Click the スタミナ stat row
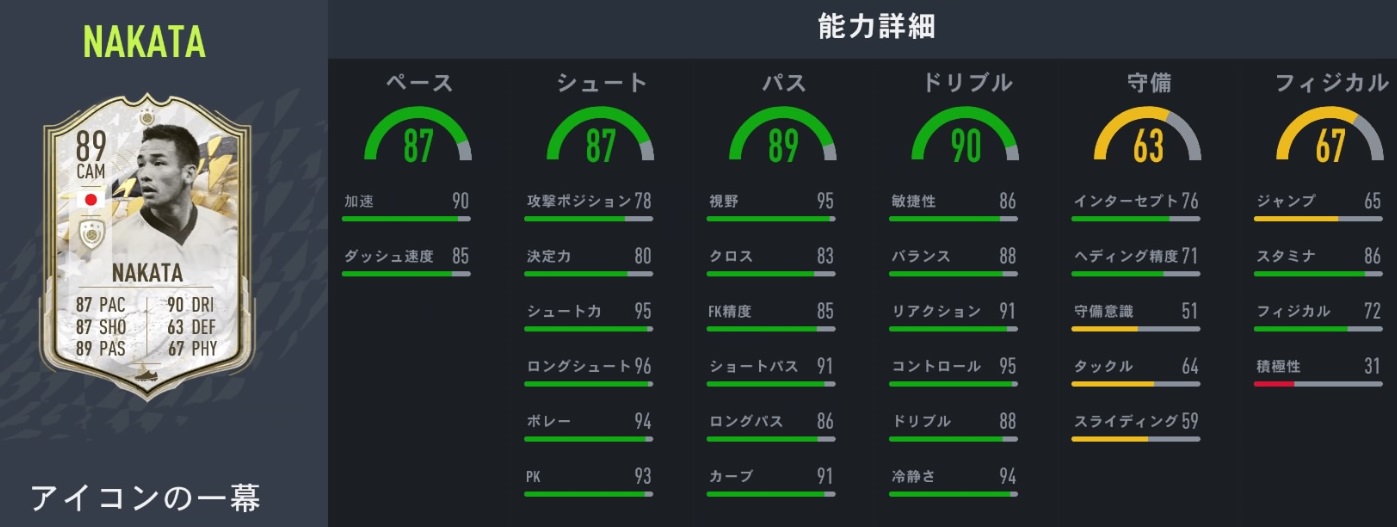The width and height of the screenshot is (1397, 527). [1318, 256]
